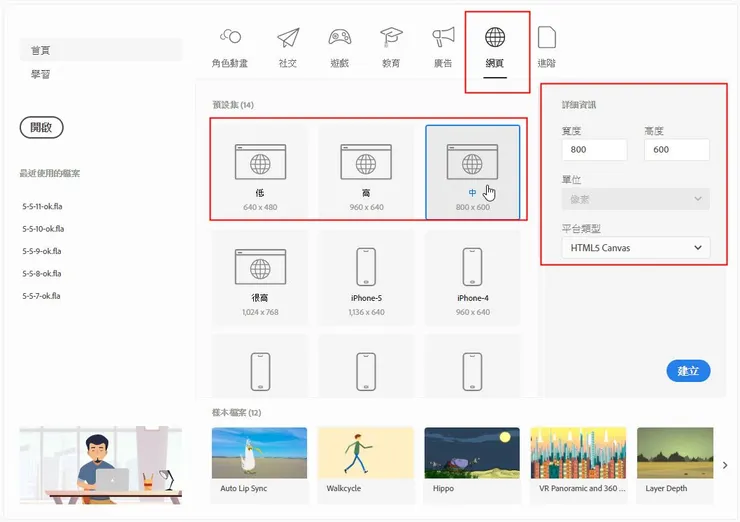Click the 寬度 field showing 800
This screenshot has width=740, height=522.
point(594,150)
